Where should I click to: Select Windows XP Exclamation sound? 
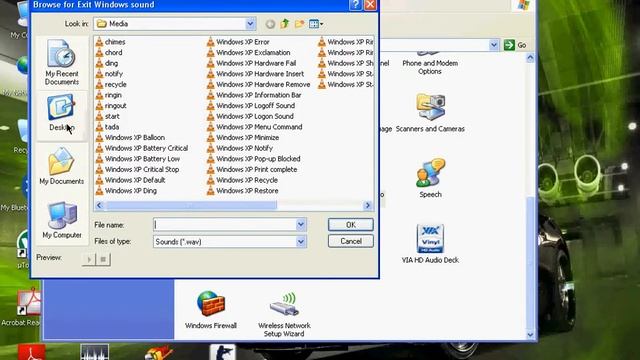tap(249, 52)
